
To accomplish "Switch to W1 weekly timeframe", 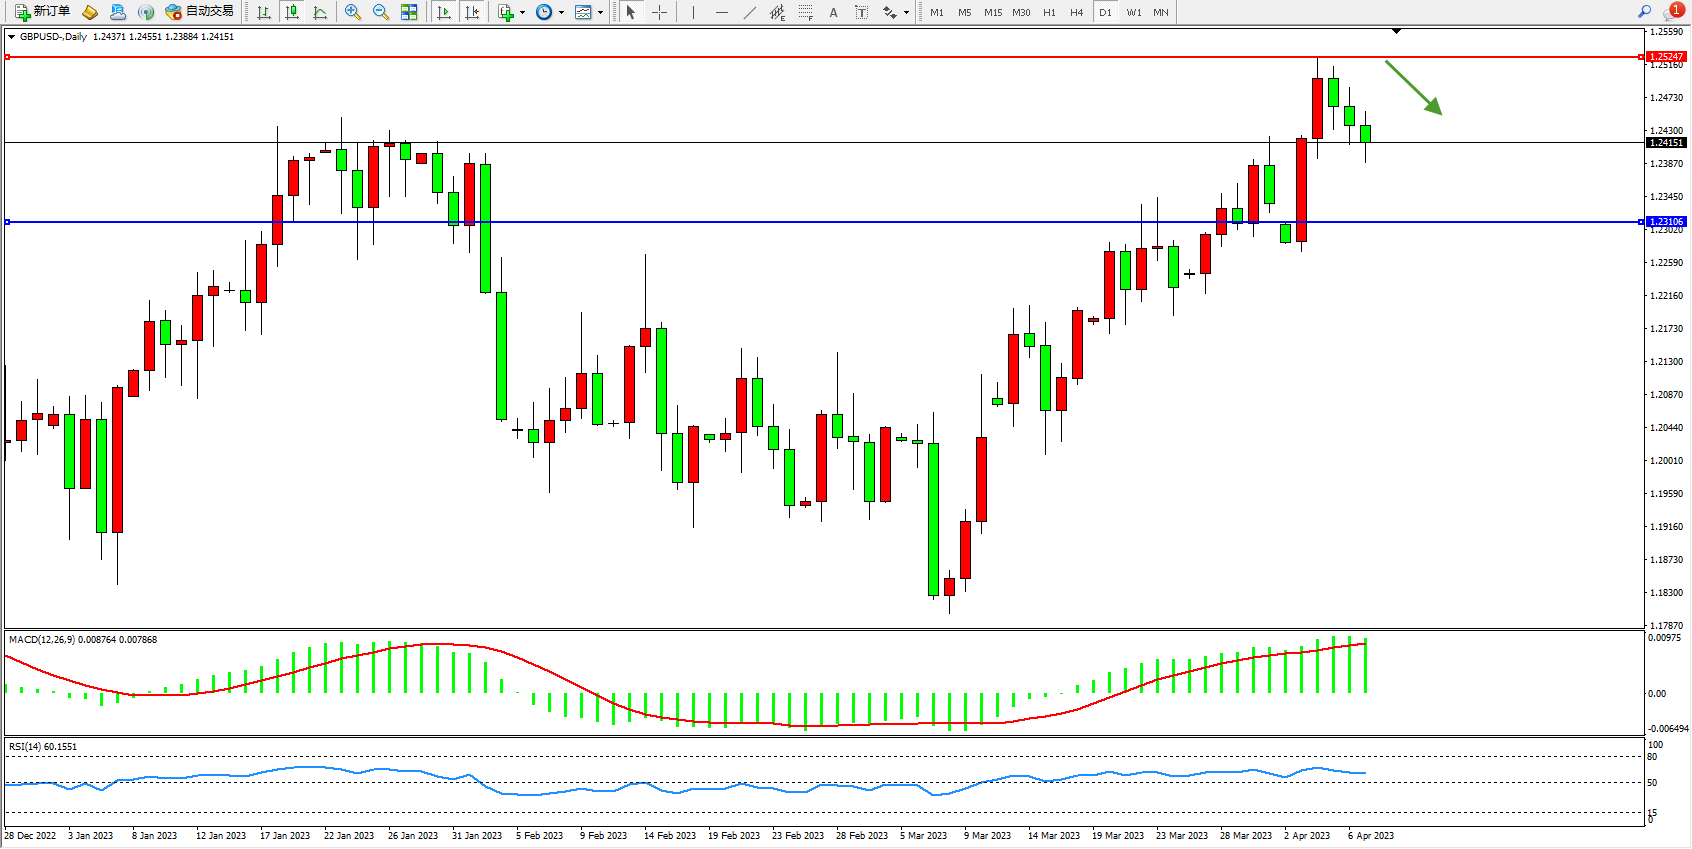I will point(1133,12).
